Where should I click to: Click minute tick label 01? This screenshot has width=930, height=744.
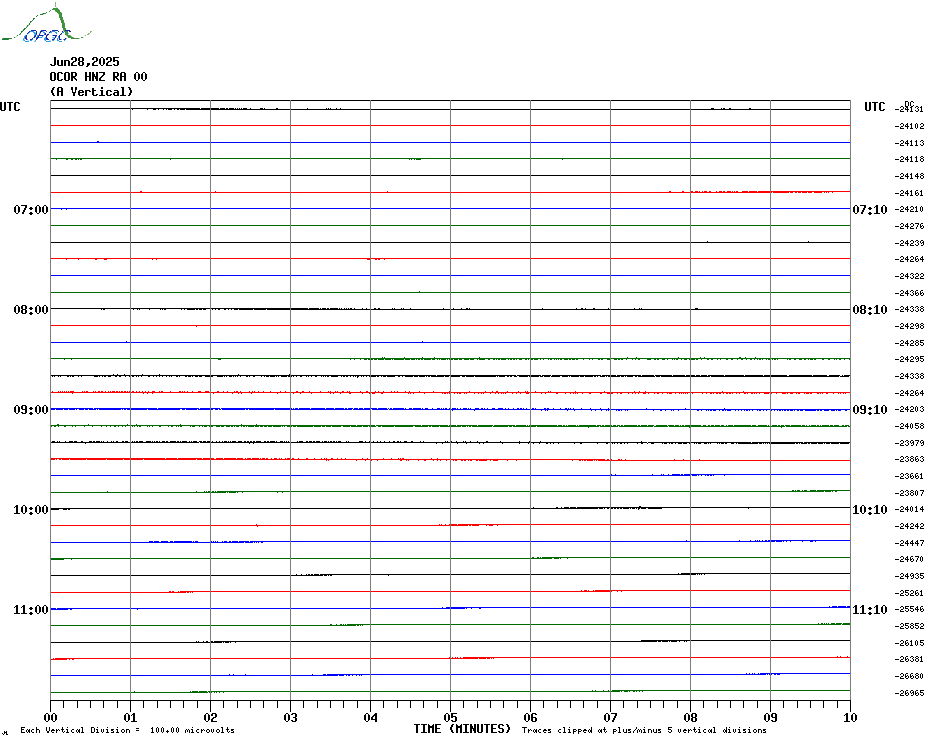130,718
